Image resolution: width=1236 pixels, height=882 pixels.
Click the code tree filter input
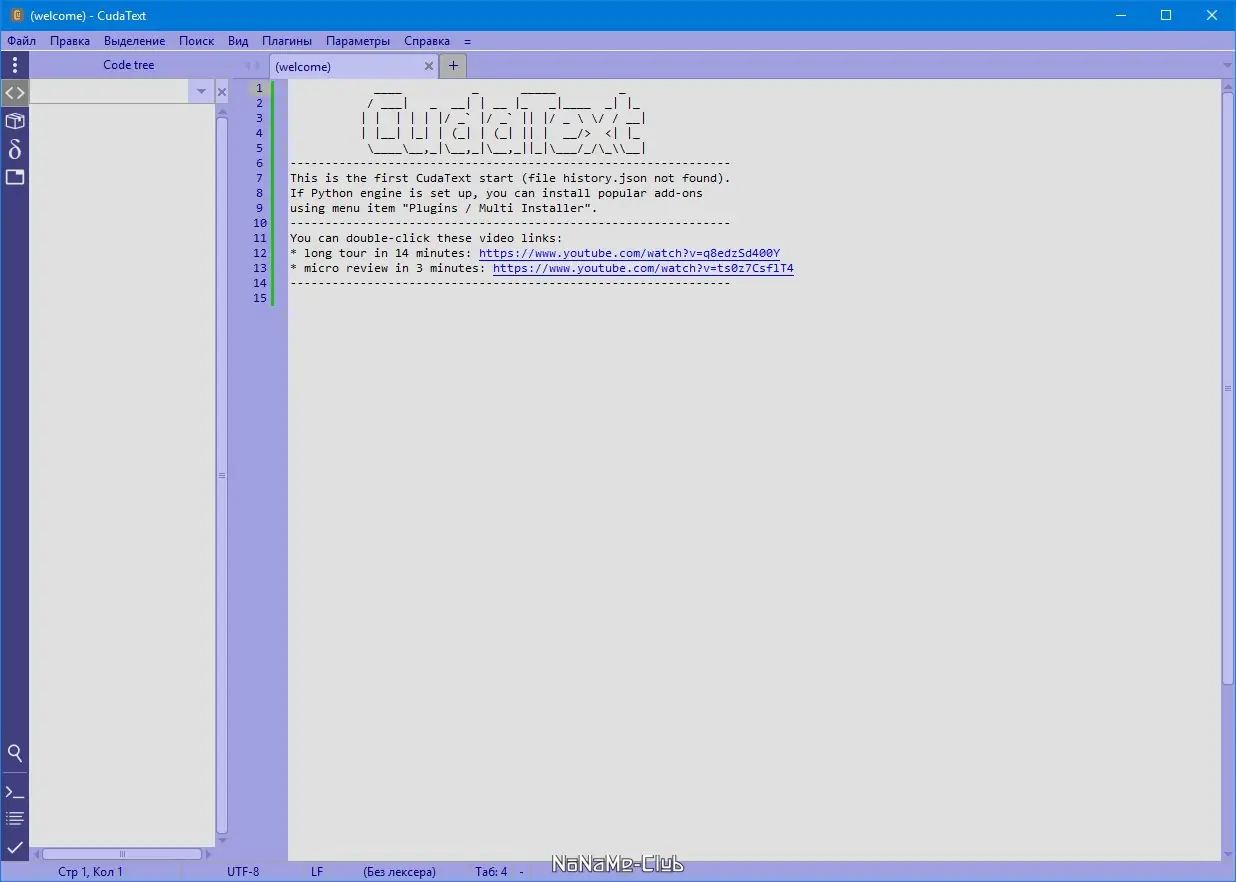tap(110, 91)
